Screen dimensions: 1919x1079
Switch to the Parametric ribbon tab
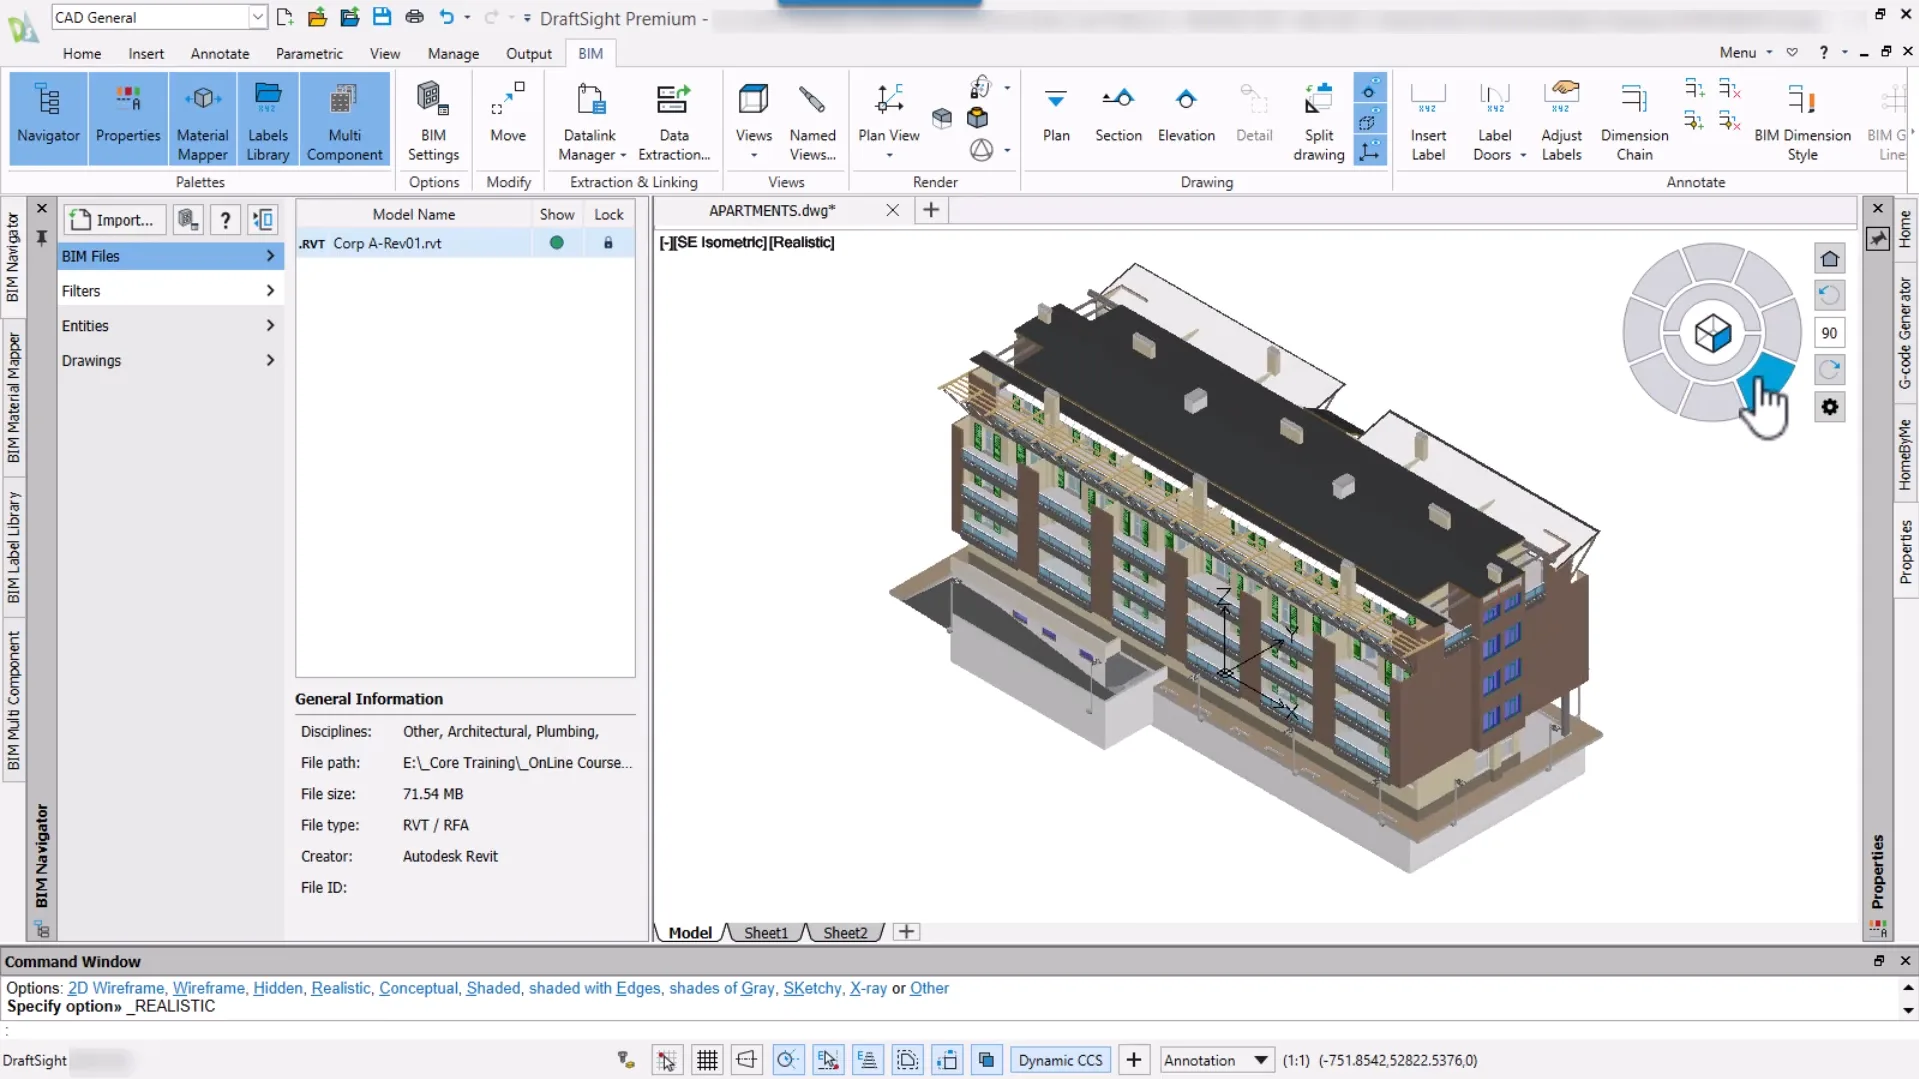[309, 54]
